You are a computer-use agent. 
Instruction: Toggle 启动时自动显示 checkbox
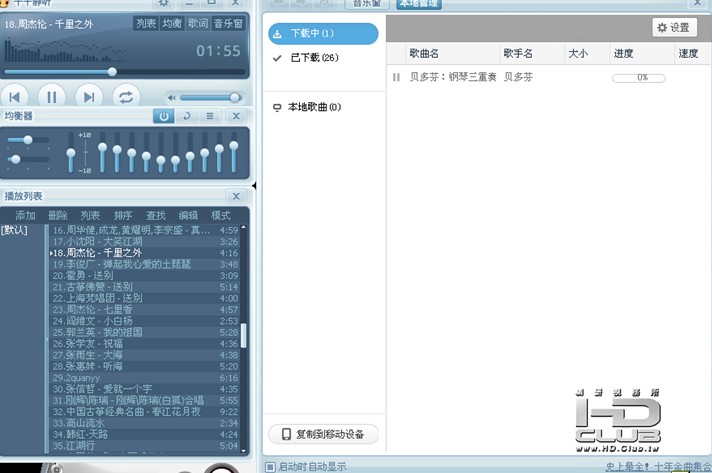(x=270, y=467)
